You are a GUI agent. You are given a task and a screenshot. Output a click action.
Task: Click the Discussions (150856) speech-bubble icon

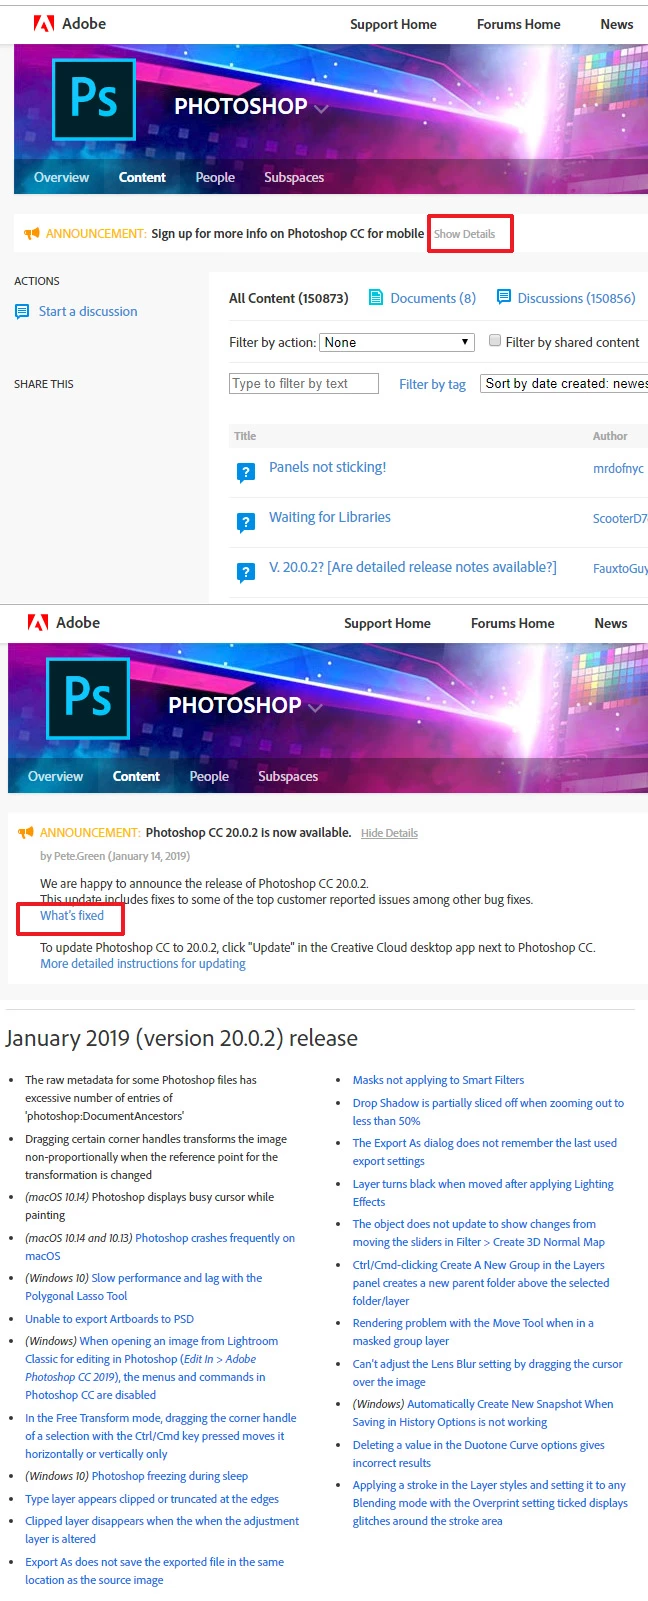[x=504, y=297]
